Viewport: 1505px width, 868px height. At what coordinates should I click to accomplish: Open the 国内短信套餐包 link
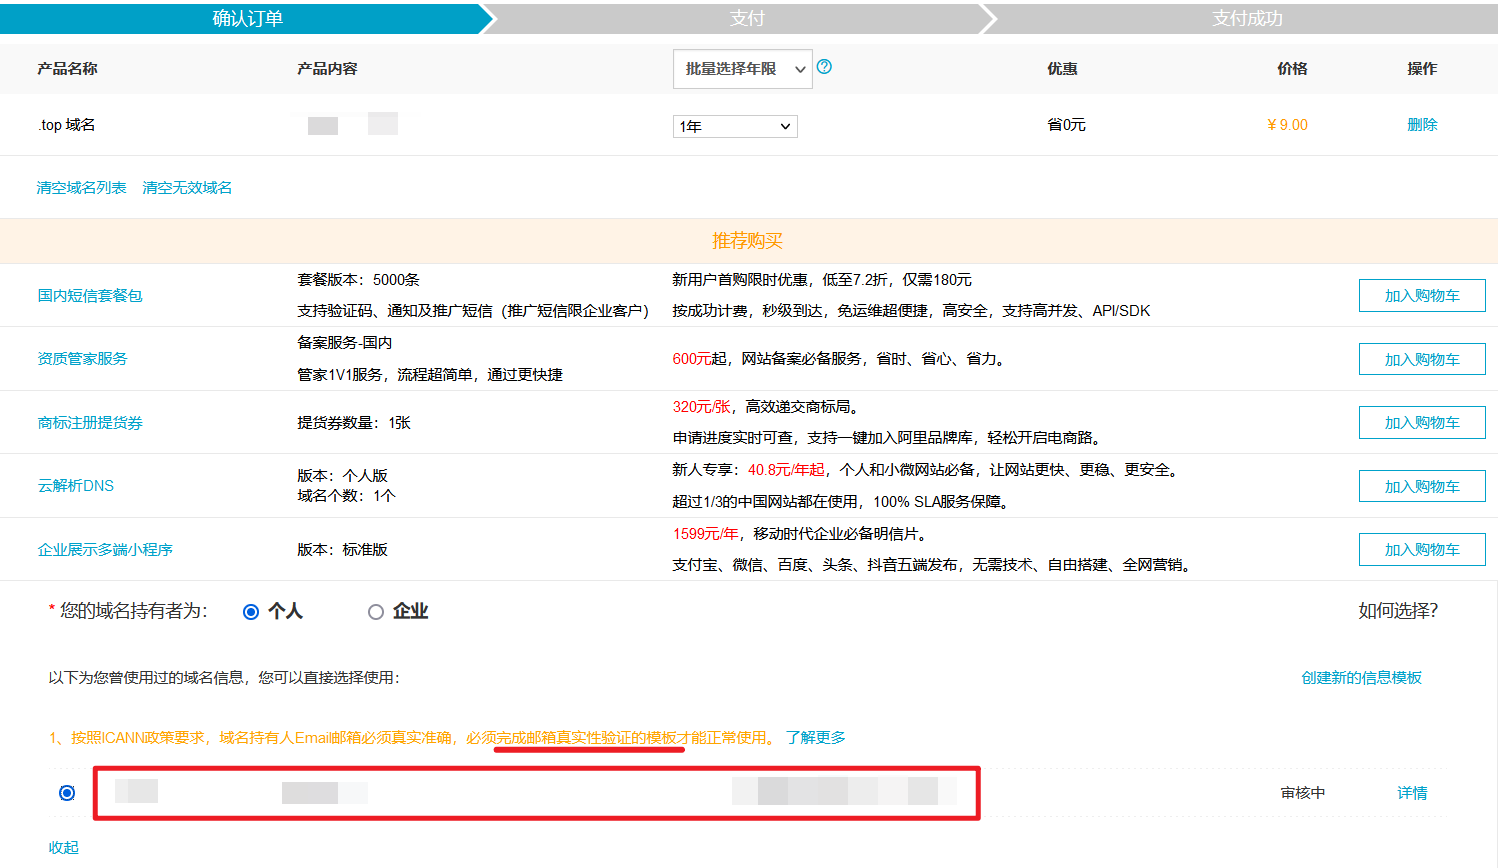pos(90,296)
